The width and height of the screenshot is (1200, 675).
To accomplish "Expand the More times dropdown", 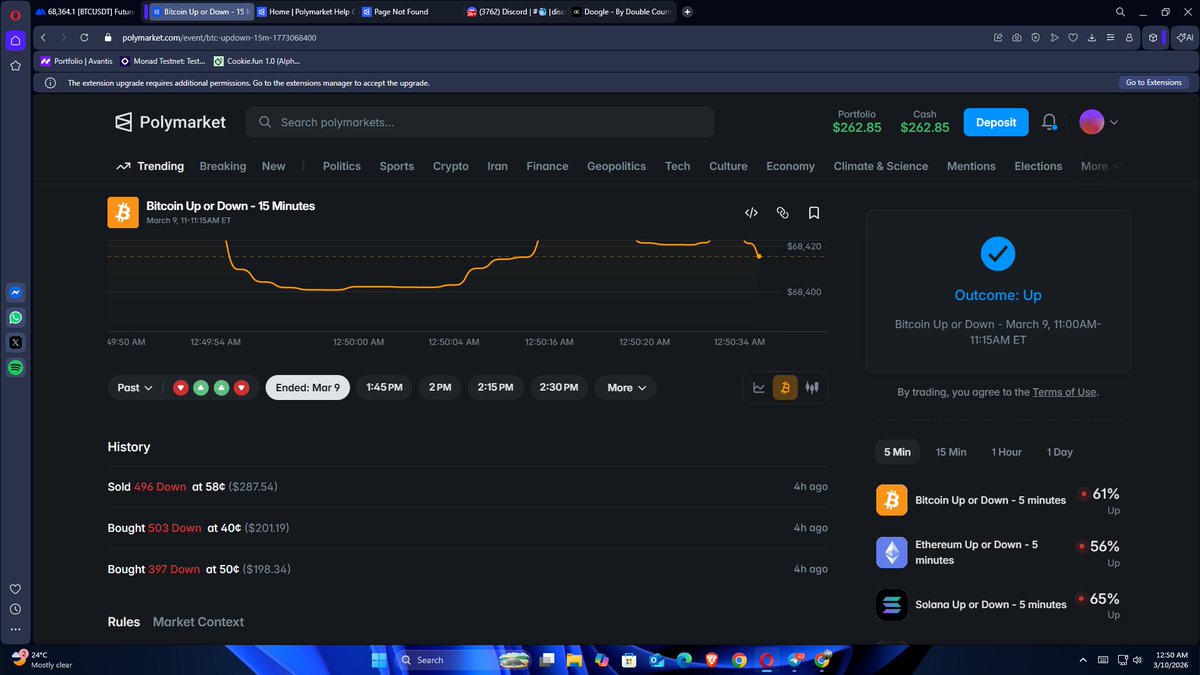I will coord(626,388).
